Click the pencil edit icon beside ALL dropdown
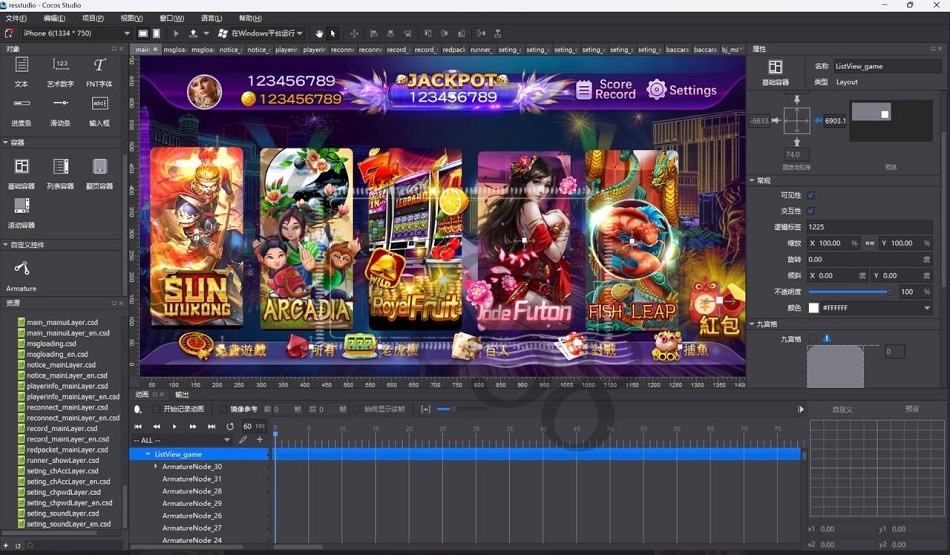The width and height of the screenshot is (950, 555). click(x=243, y=440)
